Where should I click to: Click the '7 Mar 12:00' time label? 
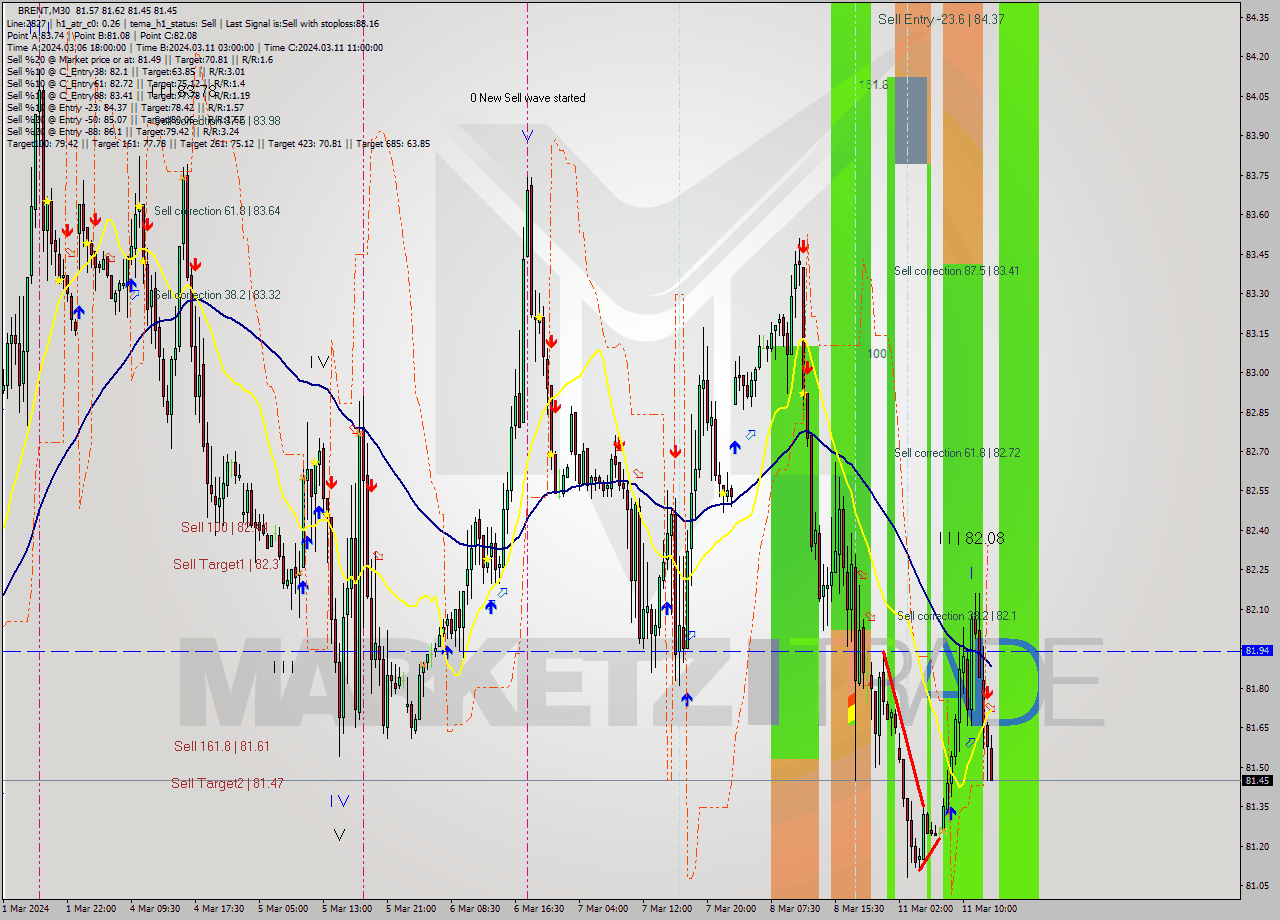(x=667, y=909)
